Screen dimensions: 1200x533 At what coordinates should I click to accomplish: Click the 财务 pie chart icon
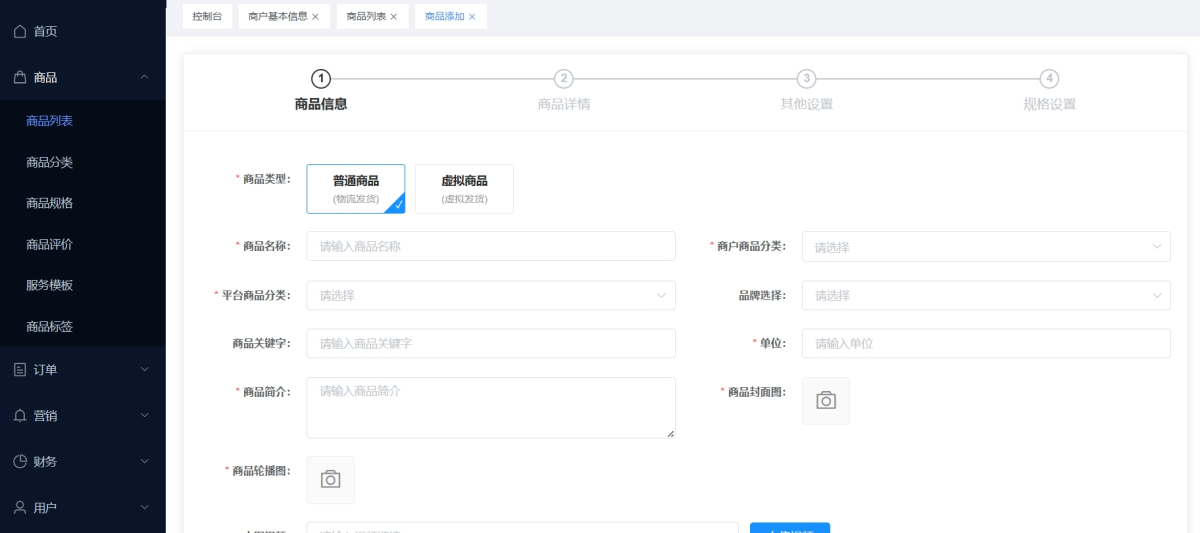pos(20,461)
